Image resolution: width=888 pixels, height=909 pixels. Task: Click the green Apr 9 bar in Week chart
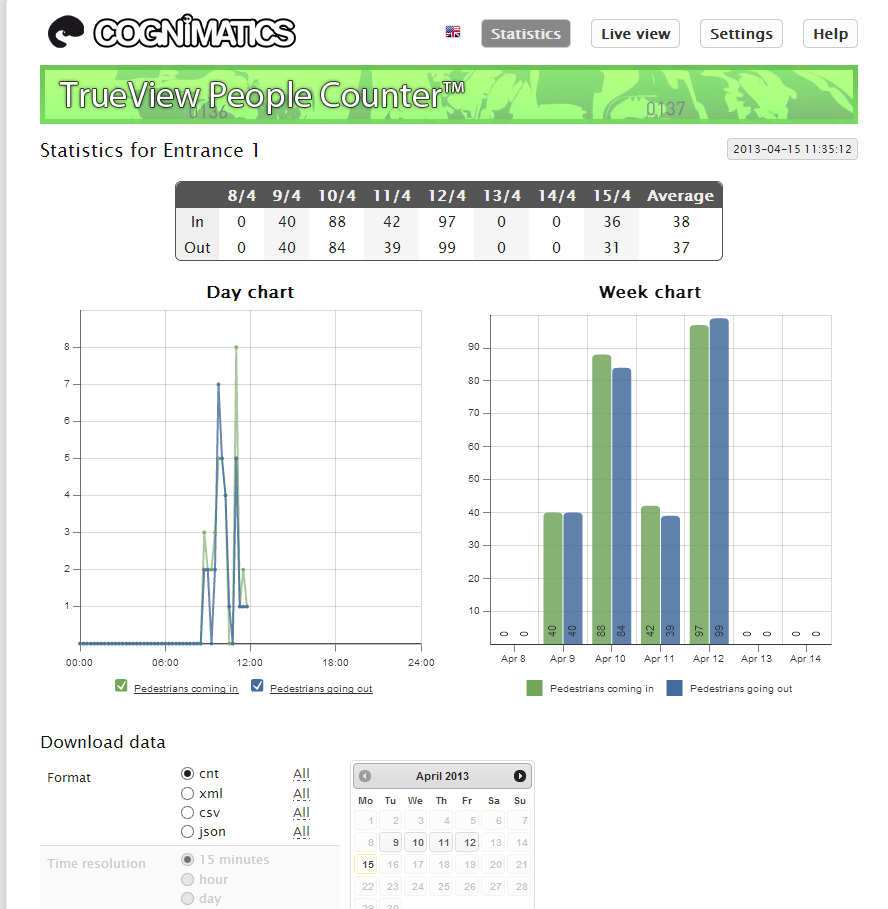click(553, 578)
